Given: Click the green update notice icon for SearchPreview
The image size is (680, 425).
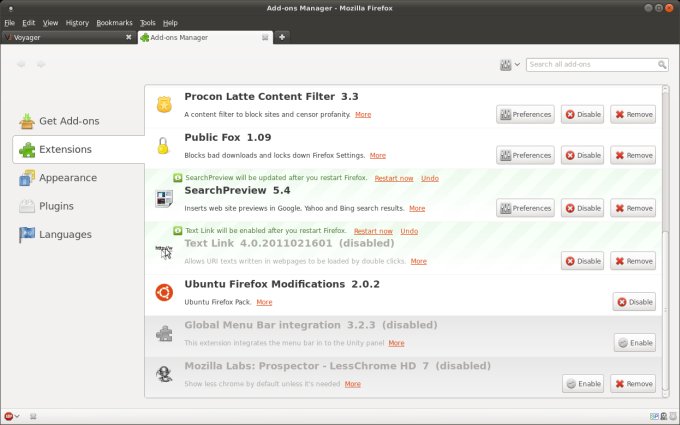Looking at the screenshot, I should 178,178.
